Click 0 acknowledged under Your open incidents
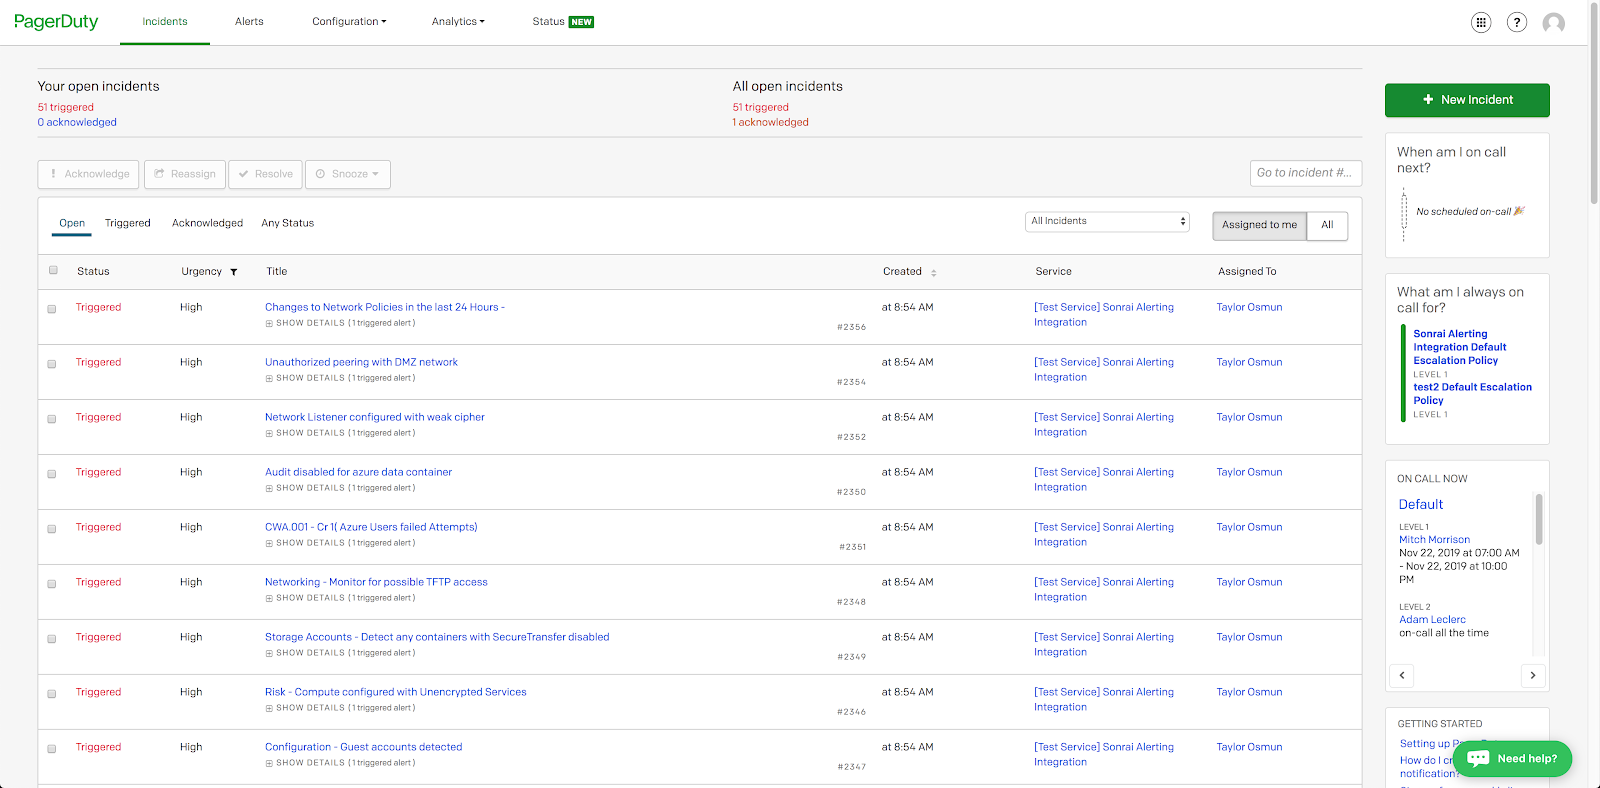 77,122
